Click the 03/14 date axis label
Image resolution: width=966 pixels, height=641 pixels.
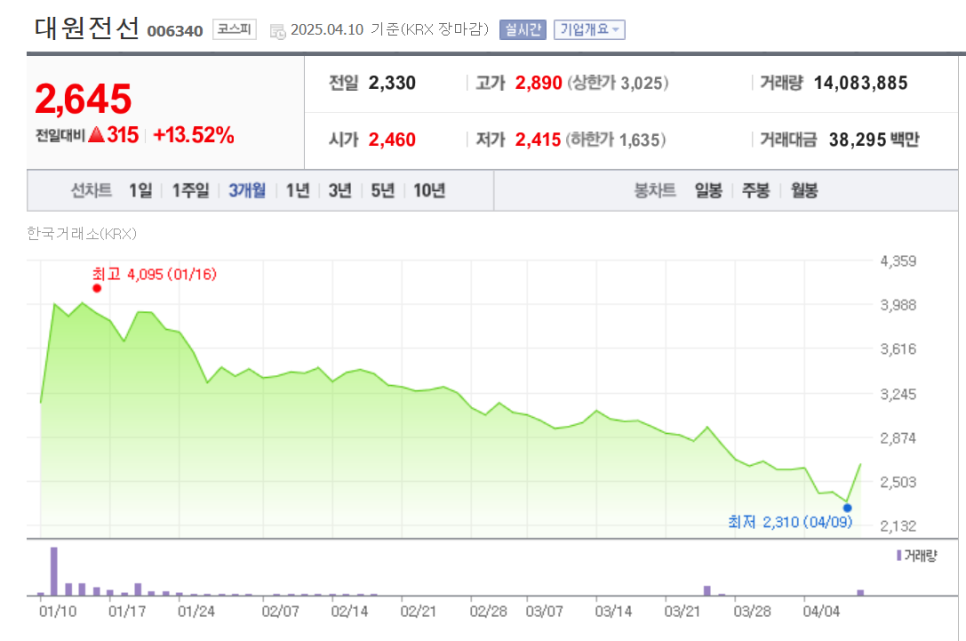613,611
